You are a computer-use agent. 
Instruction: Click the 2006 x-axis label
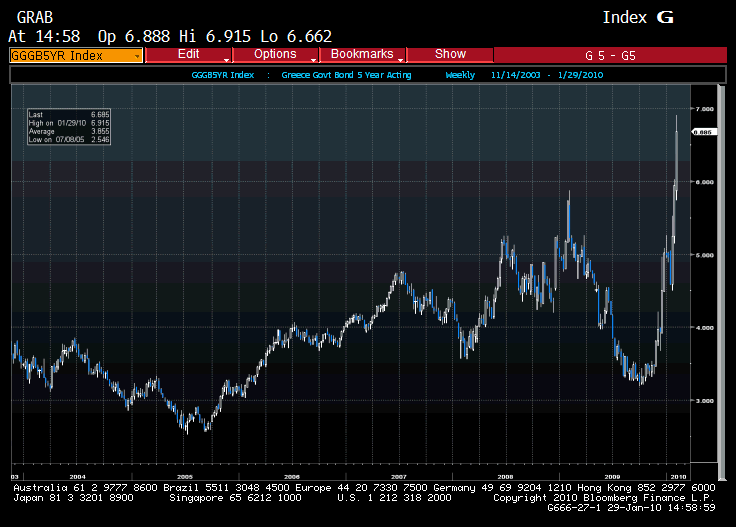click(292, 477)
